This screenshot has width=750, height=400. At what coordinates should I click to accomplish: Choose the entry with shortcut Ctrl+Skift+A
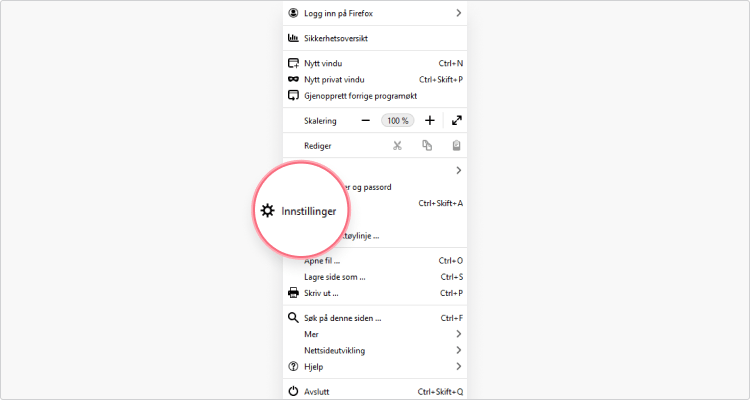(375, 203)
